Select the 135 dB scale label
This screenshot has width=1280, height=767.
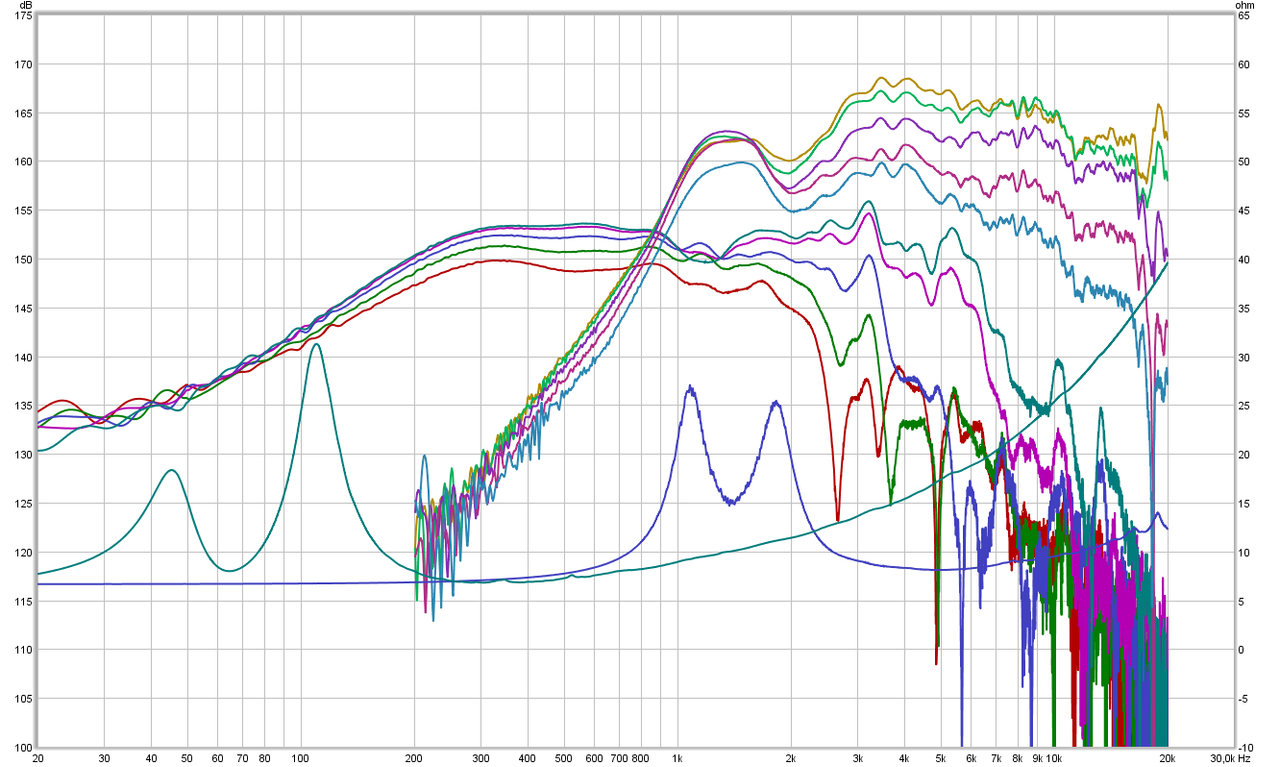[22, 406]
